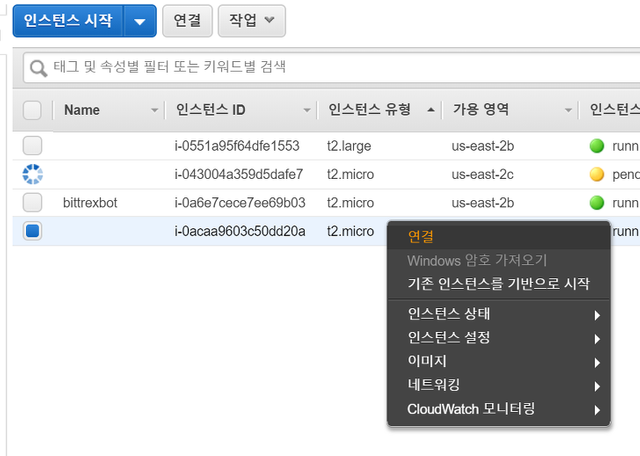Viewport: 640px width, 456px height.
Task: Select Windows 암호 가져오기 menu entry
Action: click(x=499, y=260)
